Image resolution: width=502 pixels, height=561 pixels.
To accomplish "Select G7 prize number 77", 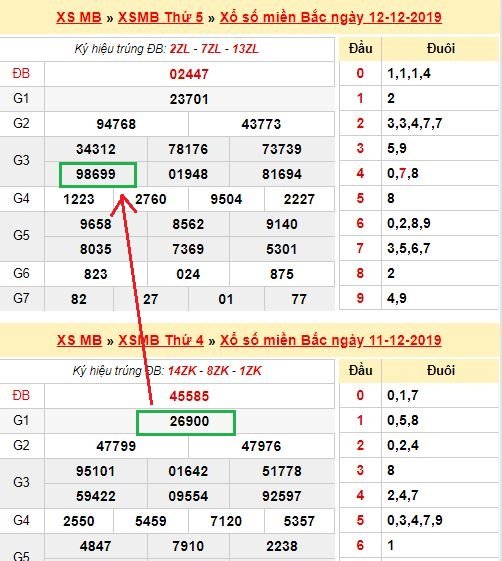I will tap(299, 299).
